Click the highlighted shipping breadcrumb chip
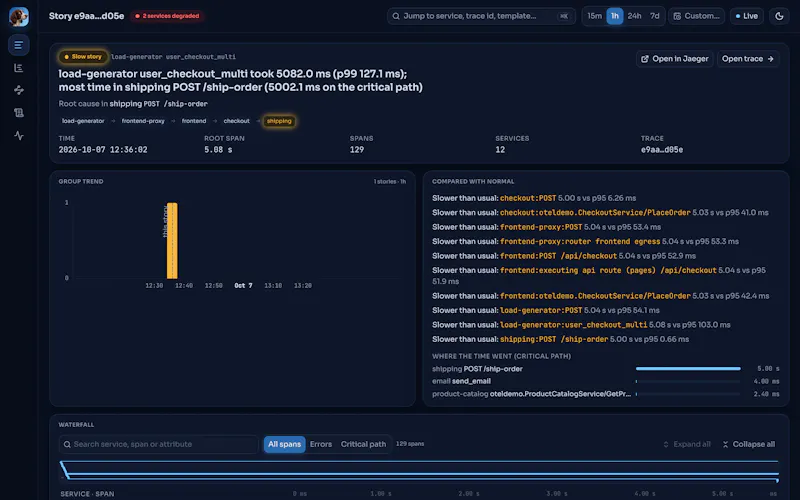The width and height of the screenshot is (800, 500). (x=279, y=121)
